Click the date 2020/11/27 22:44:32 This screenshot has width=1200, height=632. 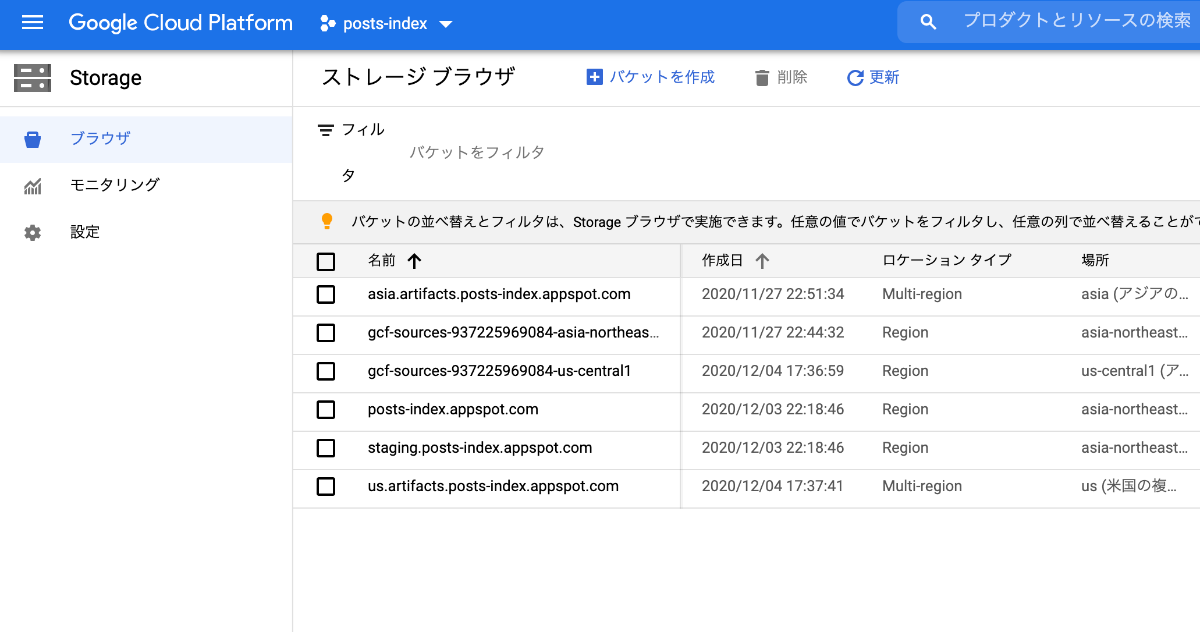773,333
